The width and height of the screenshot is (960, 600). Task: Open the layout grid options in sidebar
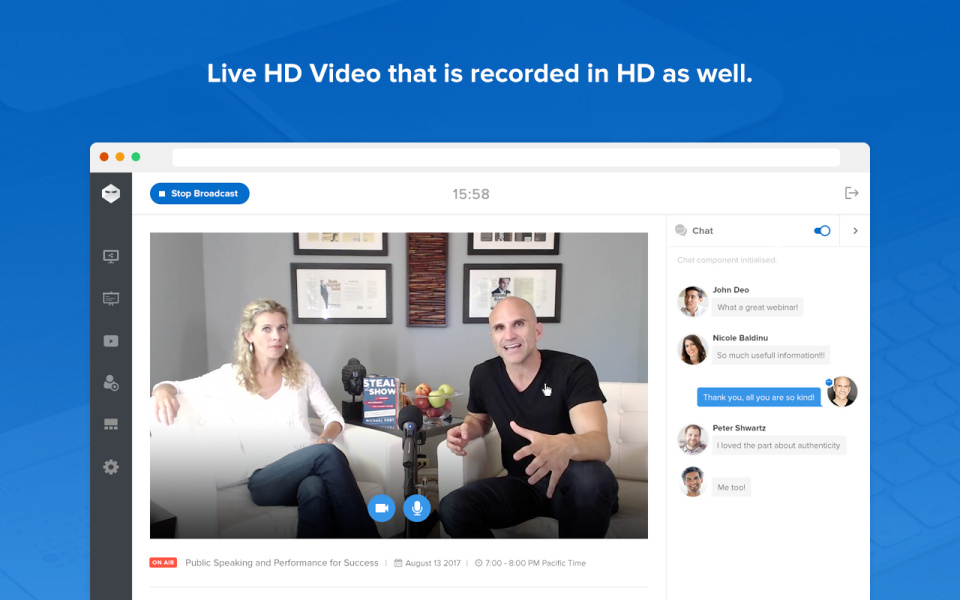point(110,424)
